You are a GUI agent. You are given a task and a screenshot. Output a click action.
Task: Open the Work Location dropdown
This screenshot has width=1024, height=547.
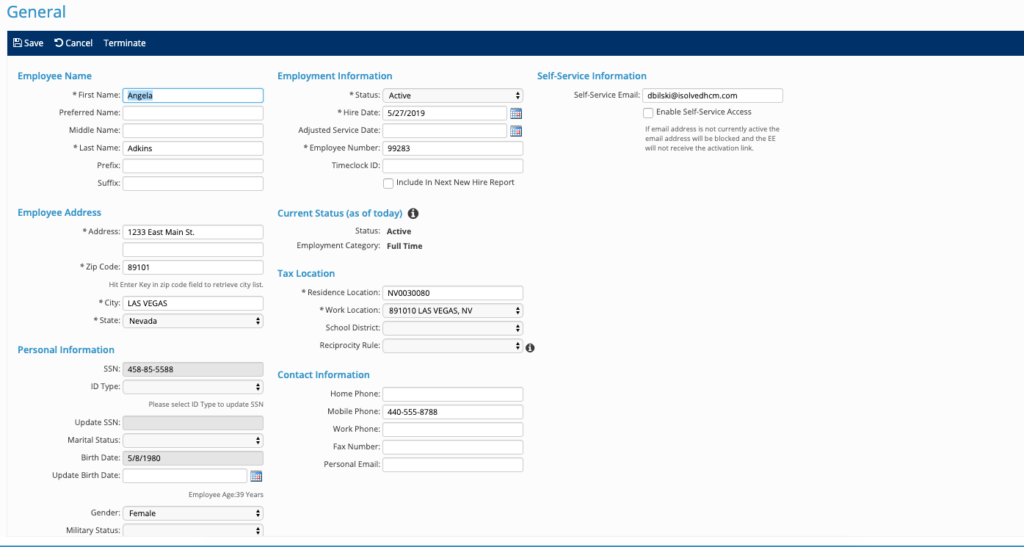(x=453, y=311)
